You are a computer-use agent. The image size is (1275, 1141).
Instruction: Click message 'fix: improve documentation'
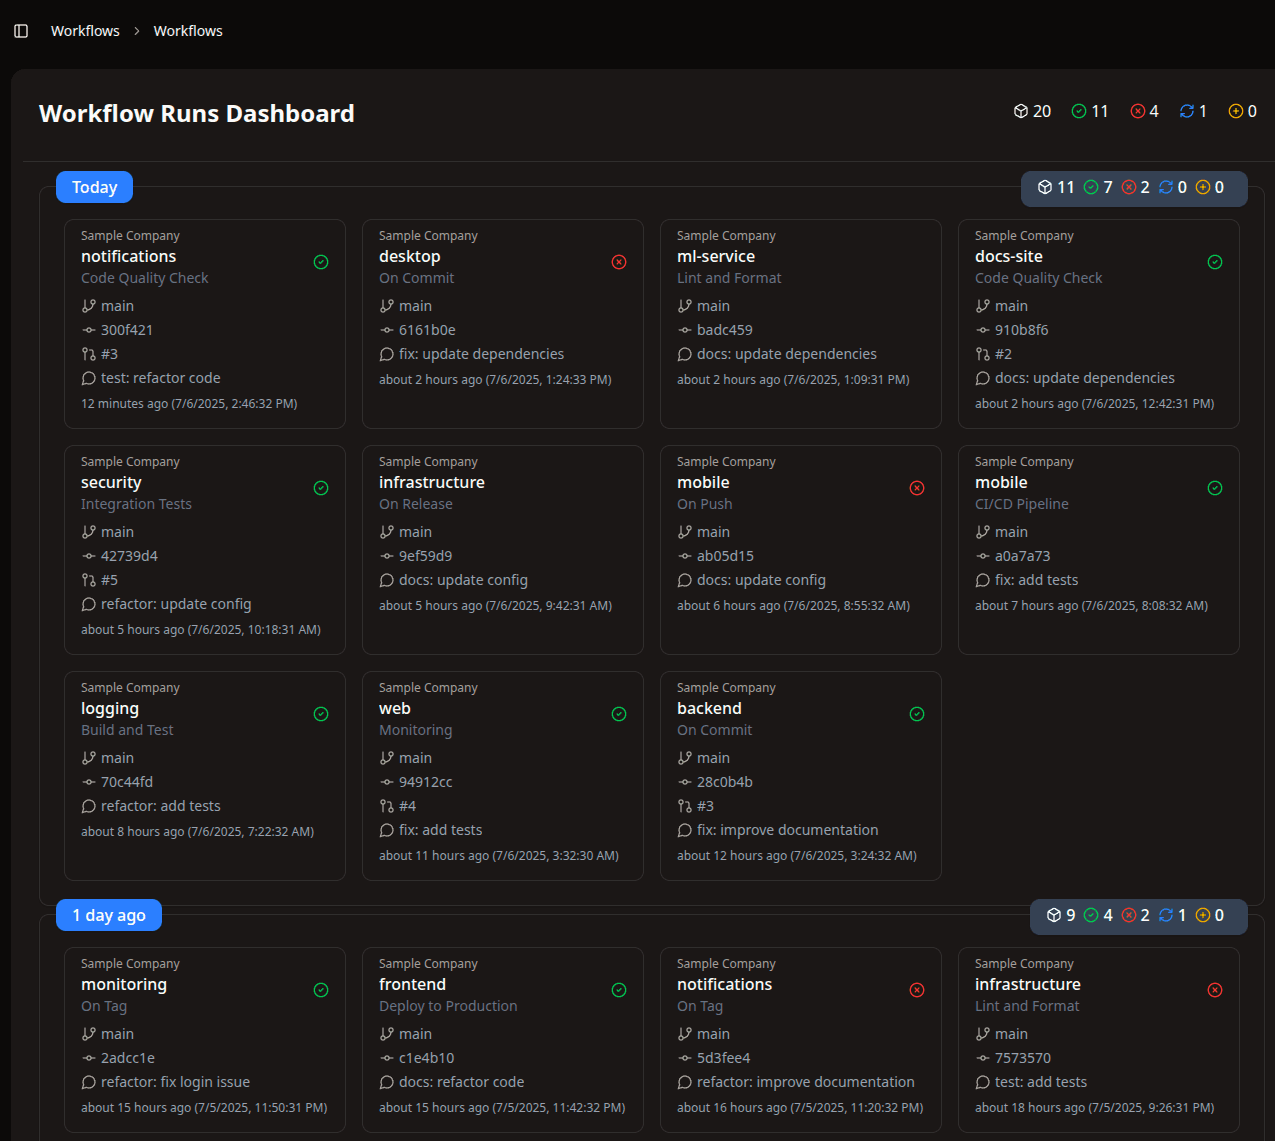(x=788, y=830)
